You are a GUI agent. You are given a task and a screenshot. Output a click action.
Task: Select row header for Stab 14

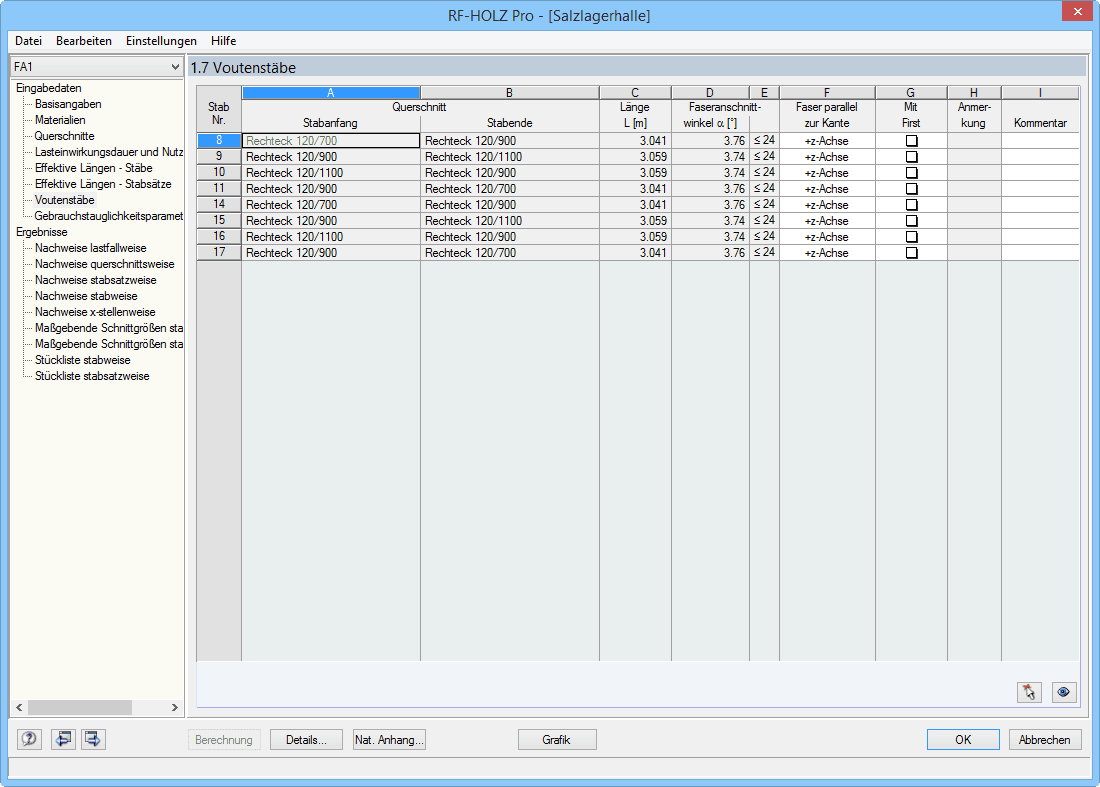pos(219,205)
